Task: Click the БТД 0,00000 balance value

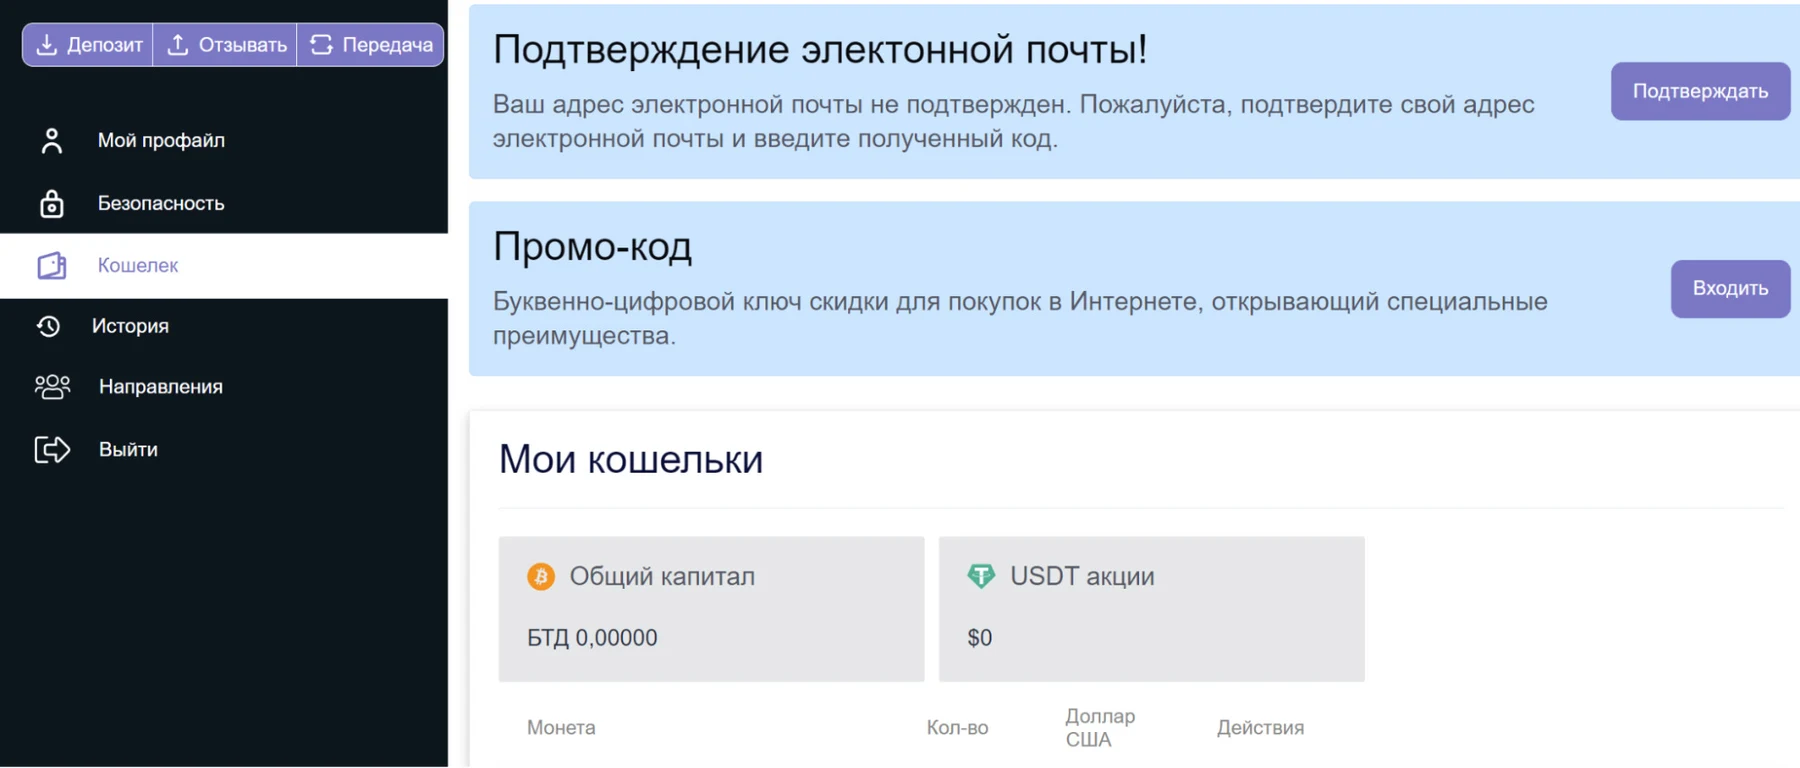Action: click(x=592, y=638)
